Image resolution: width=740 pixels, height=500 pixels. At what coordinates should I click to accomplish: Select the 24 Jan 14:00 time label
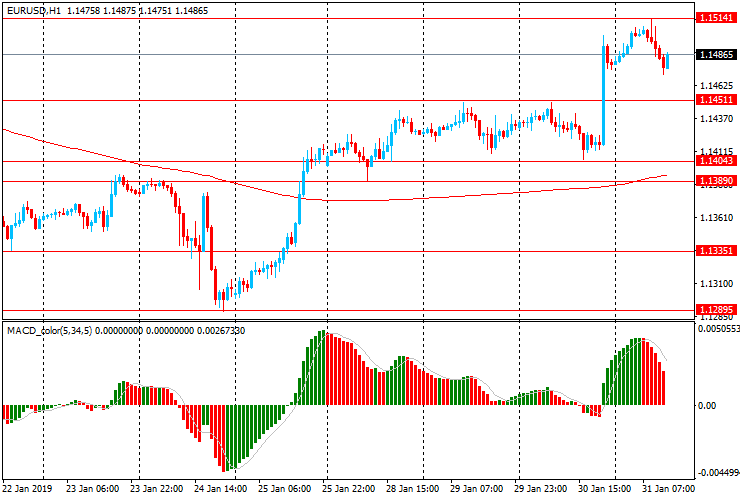[x=220, y=489]
